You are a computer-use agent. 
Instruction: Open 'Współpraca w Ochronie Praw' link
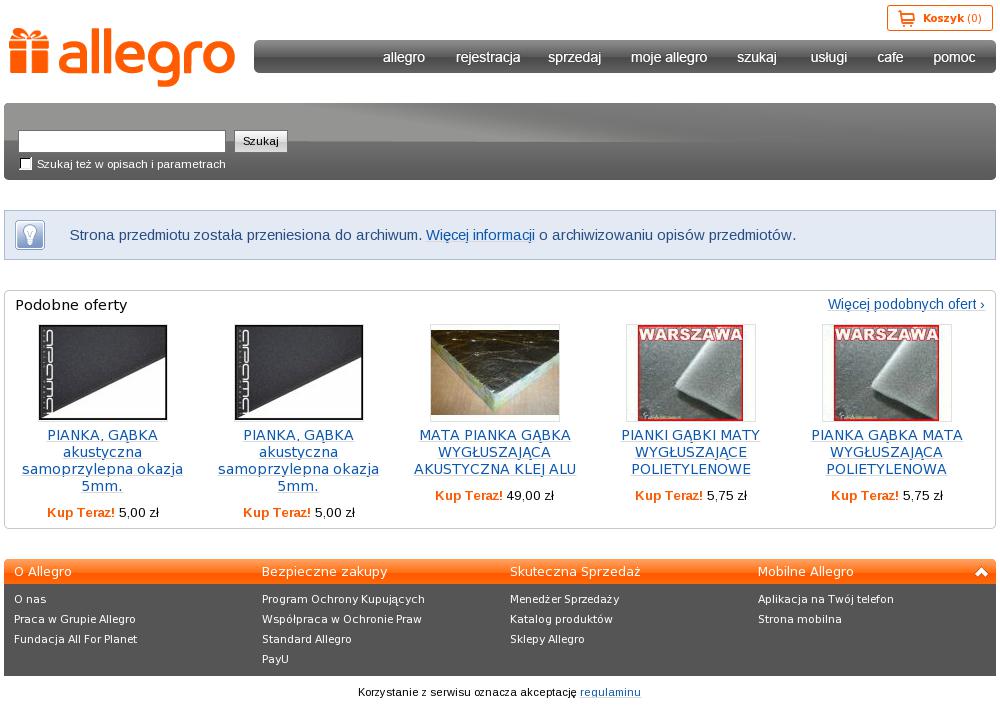[x=342, y=619]
